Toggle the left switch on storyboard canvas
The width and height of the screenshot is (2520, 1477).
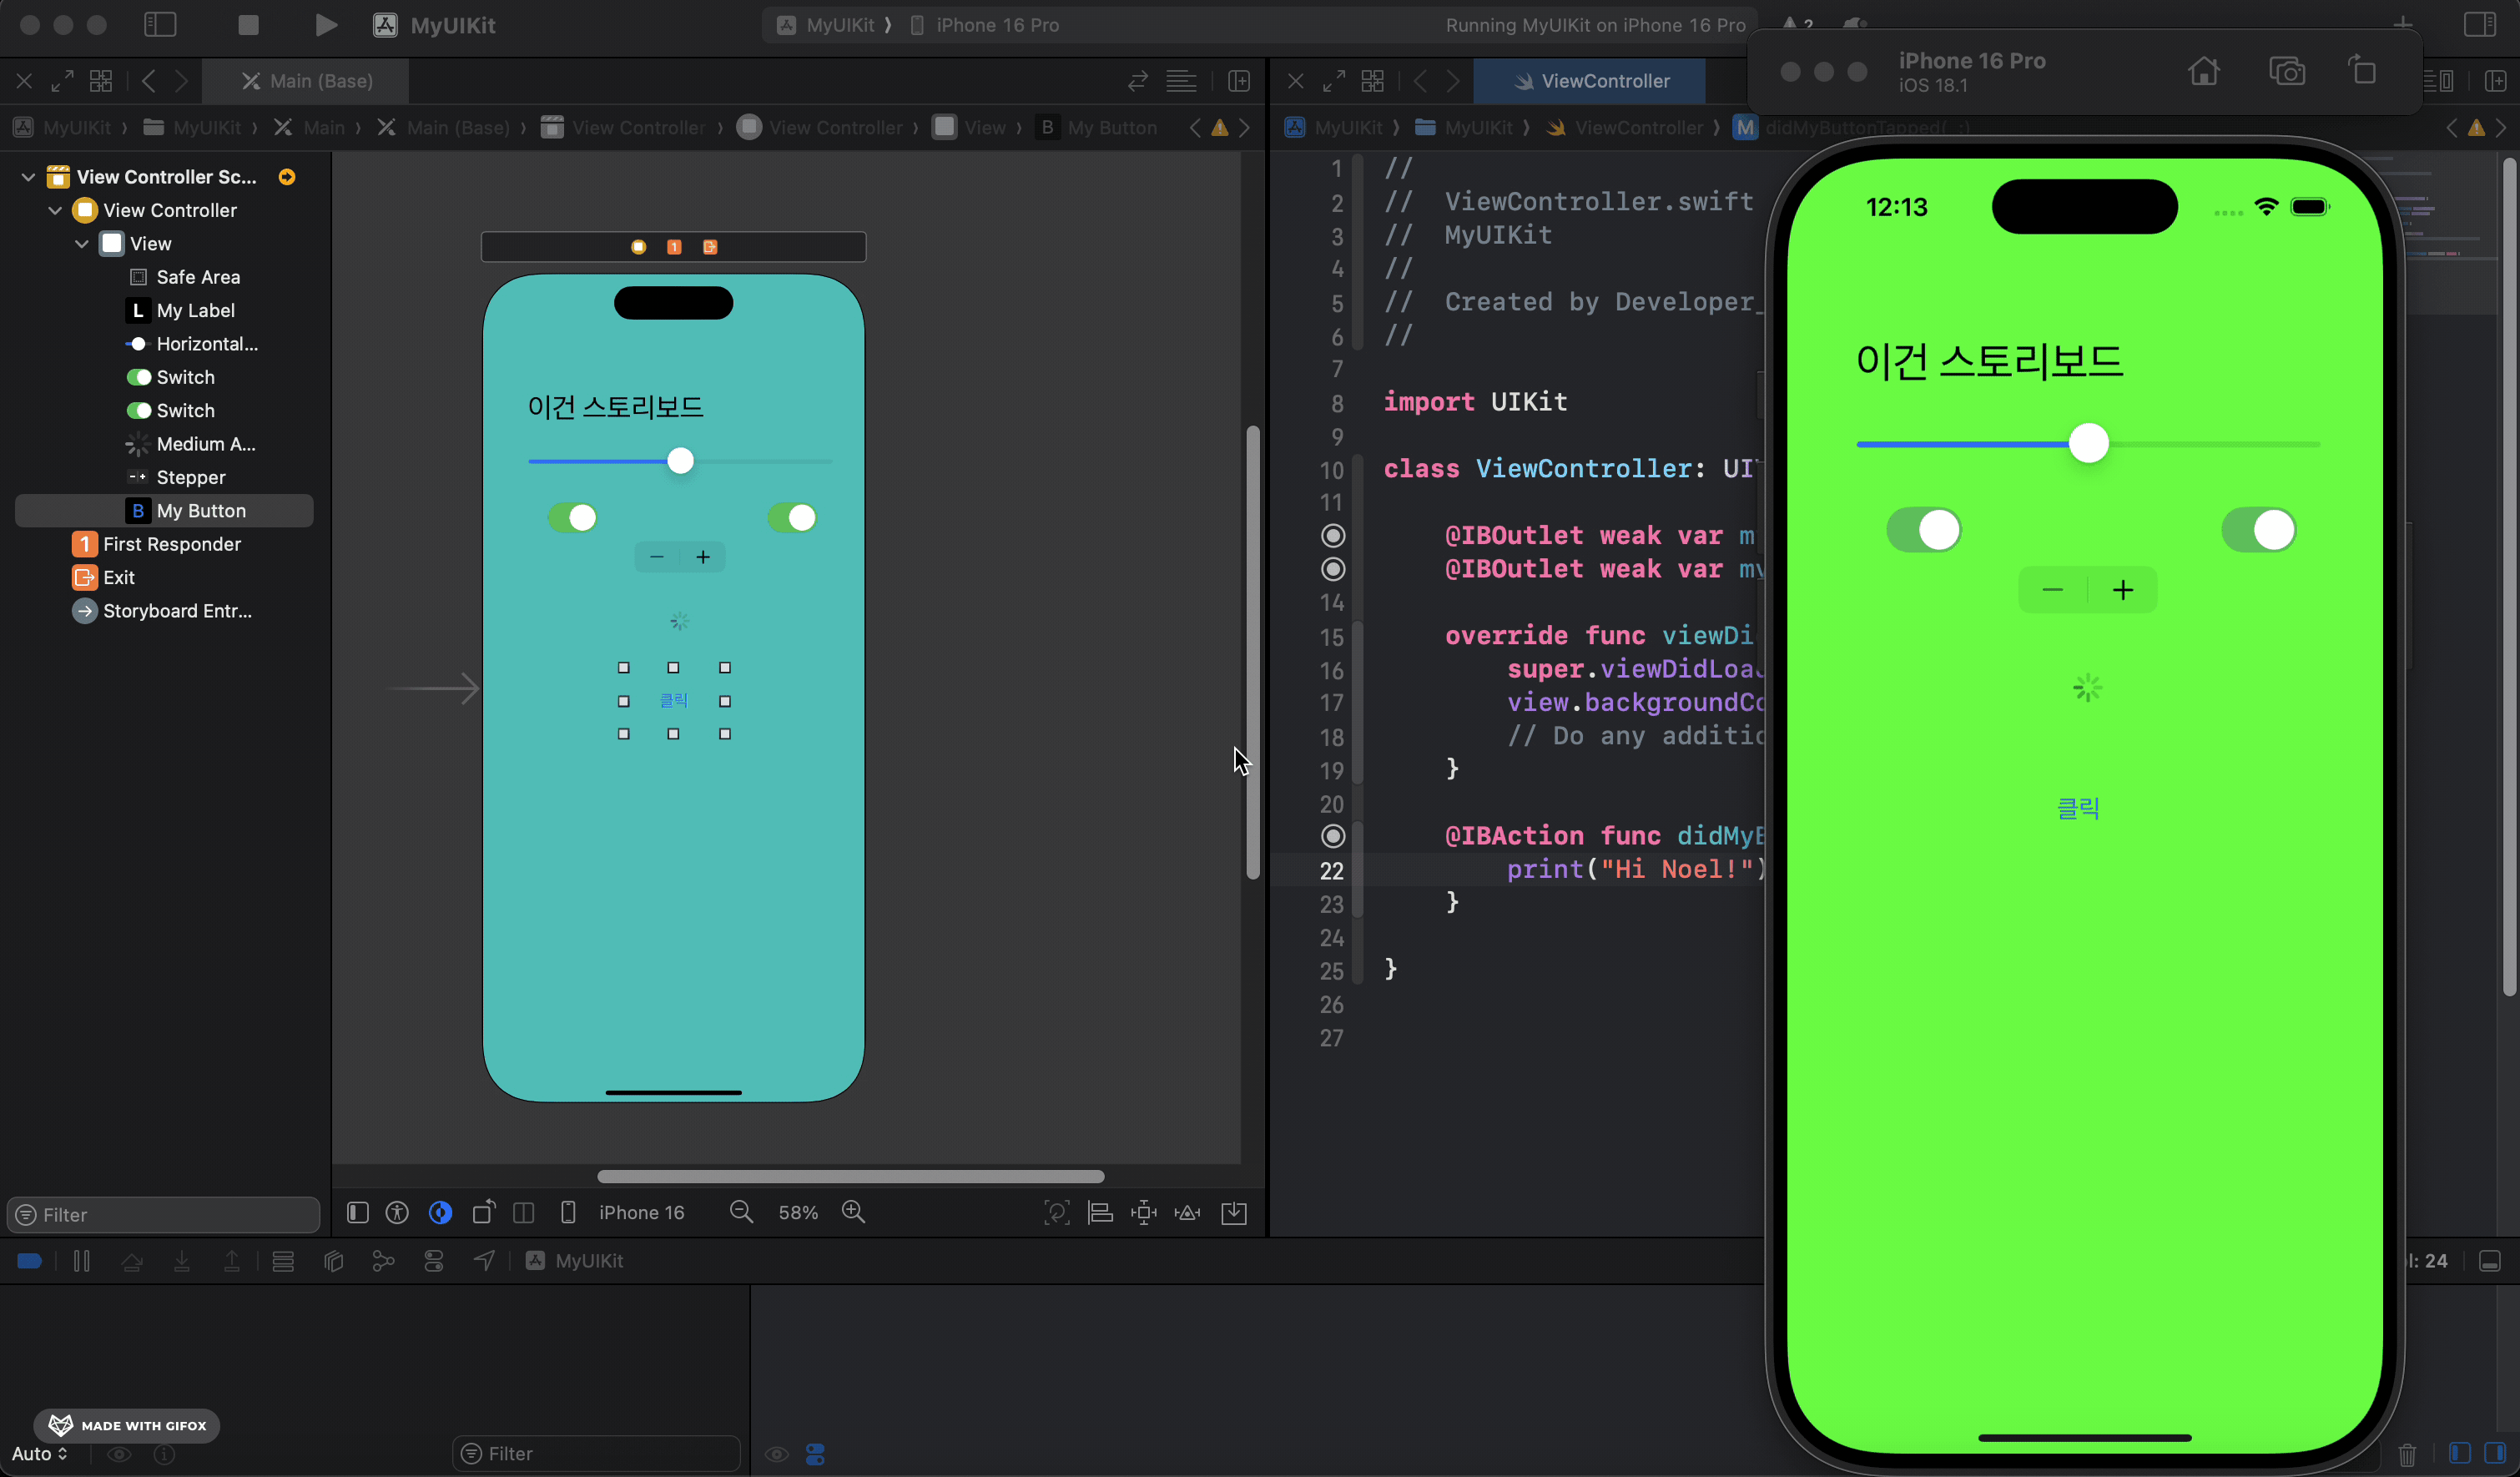click(573, 517)
